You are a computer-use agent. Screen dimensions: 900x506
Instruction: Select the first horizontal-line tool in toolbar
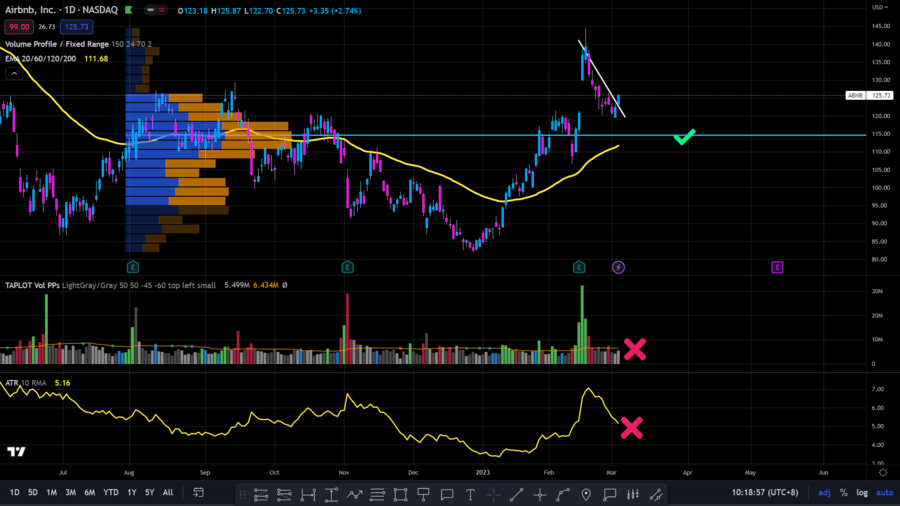point(261,495)
